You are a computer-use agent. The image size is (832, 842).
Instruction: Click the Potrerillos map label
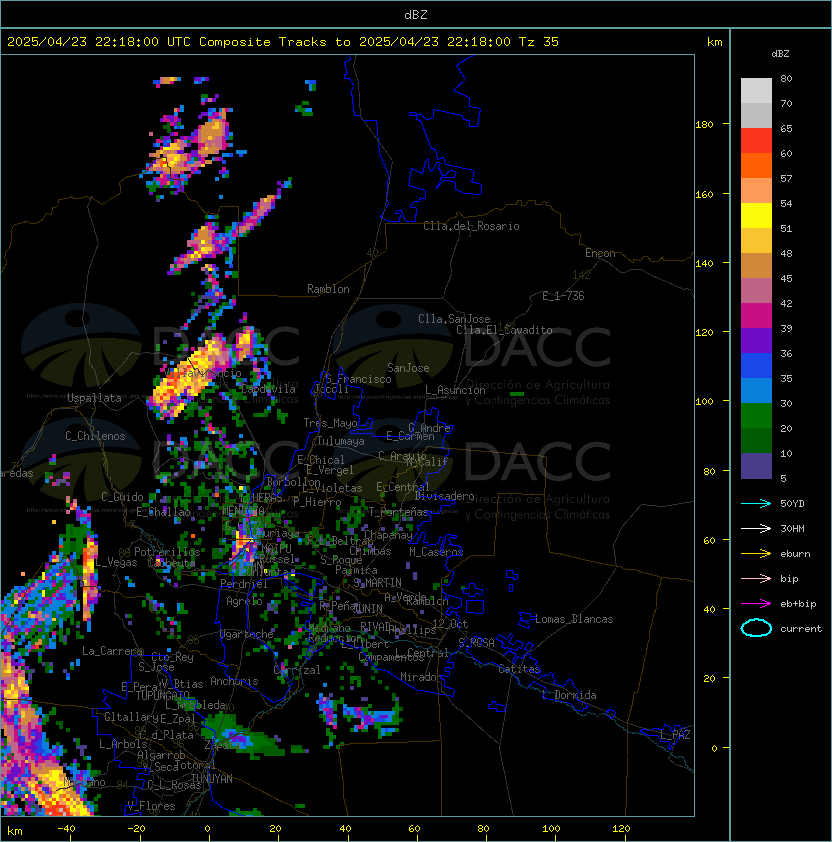coord(167,552)
